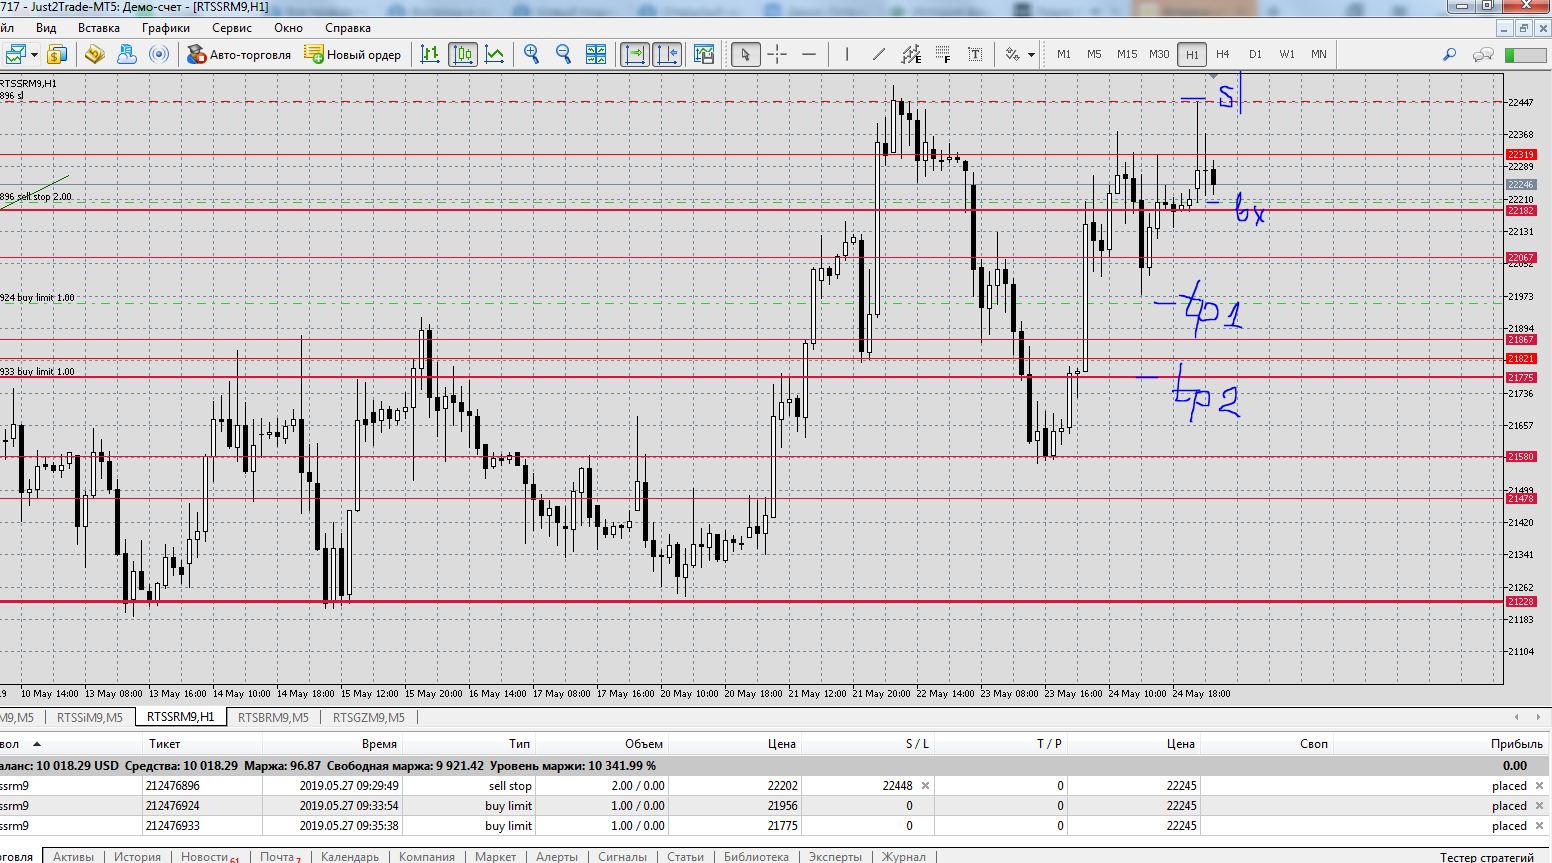Switch to the RTSSiM9,M5 chart tab
1552x863 pixels.
coord(90,717)
